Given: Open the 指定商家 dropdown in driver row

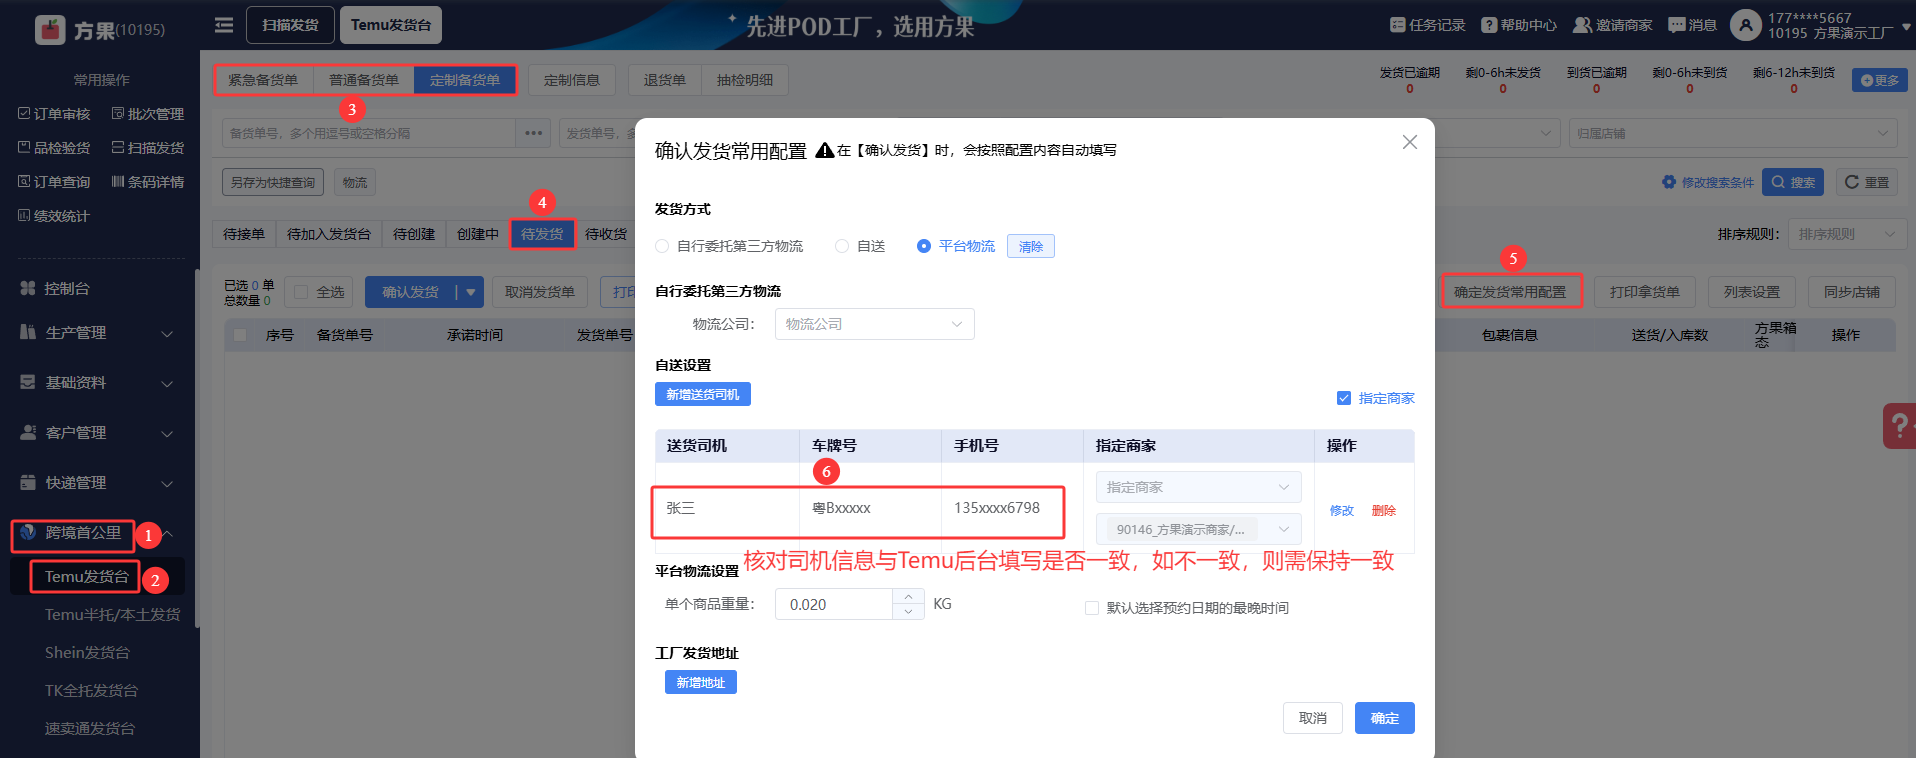Looking at the screenshot, I should tap(1198, 487).
